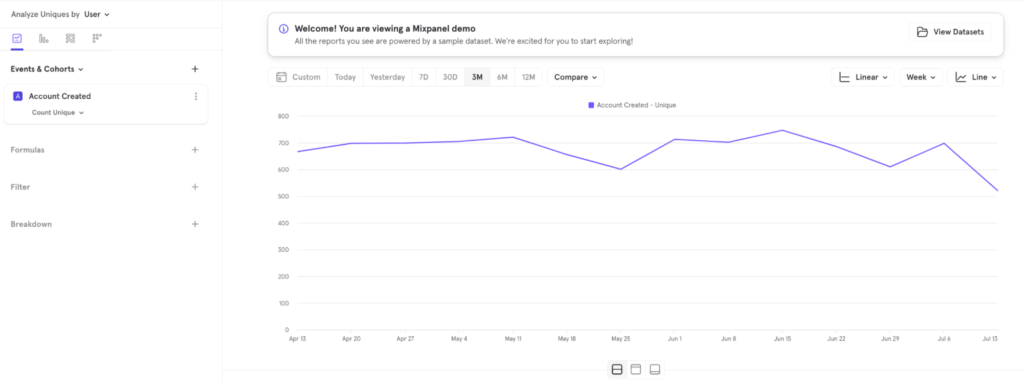Open Account Created three-dot options menu
This screenshot has height=384, width=1024.
tap(195, 97)
